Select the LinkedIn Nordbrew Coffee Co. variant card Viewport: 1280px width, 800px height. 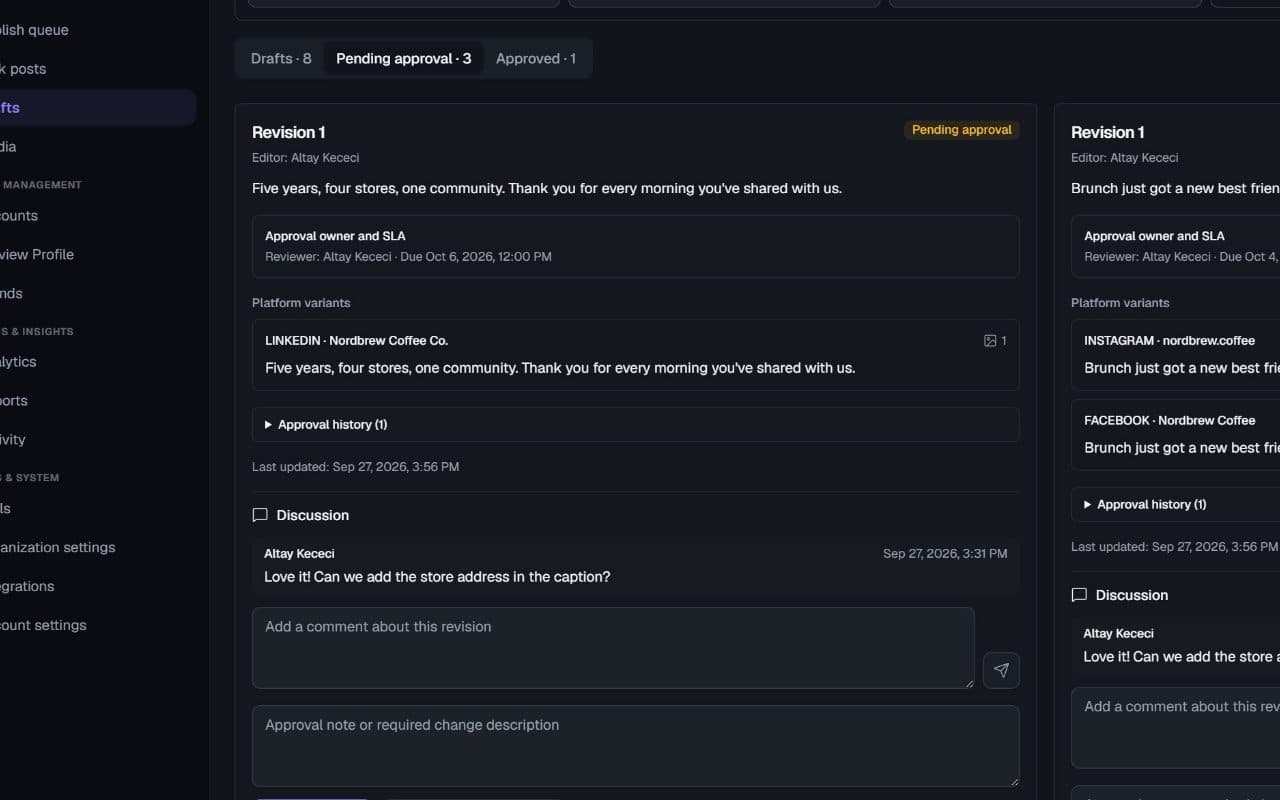pyautogui.click(x=636, y=355)
